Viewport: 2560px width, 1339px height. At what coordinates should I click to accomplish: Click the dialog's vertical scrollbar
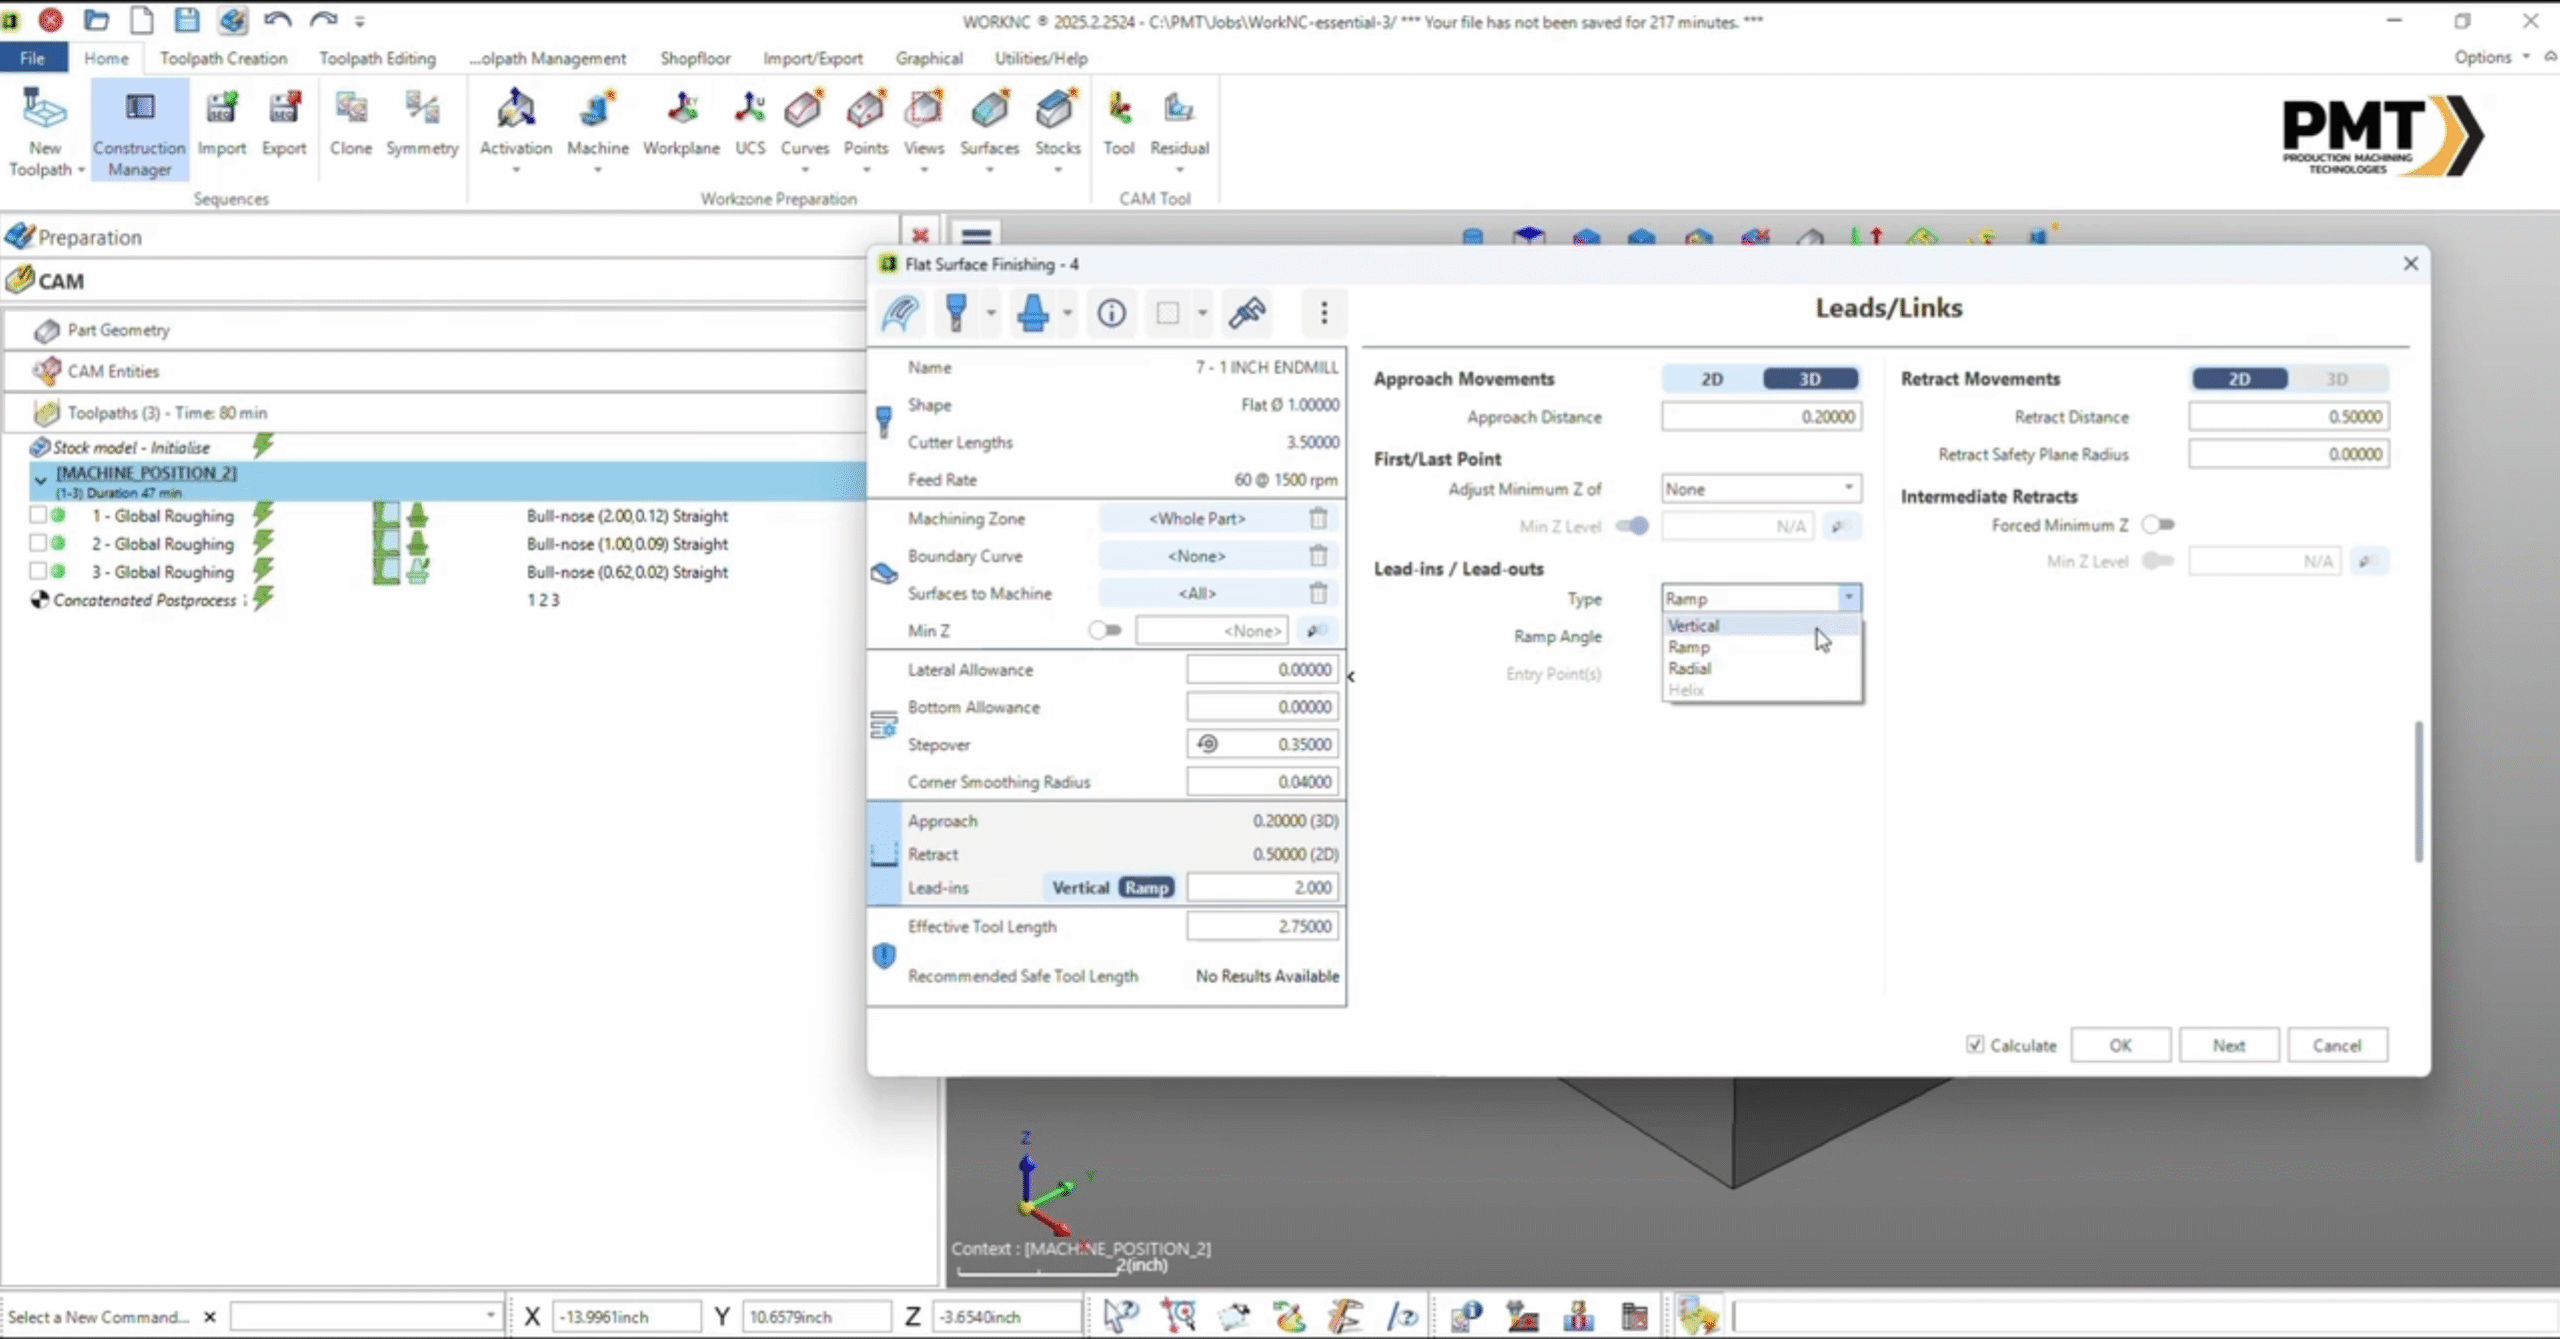point(2418,790)
